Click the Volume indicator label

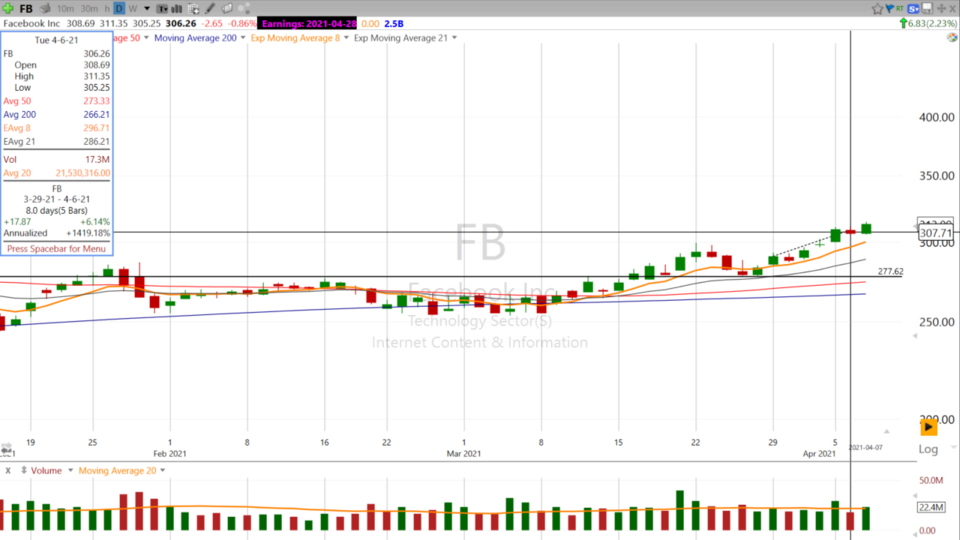click(47, 470)
